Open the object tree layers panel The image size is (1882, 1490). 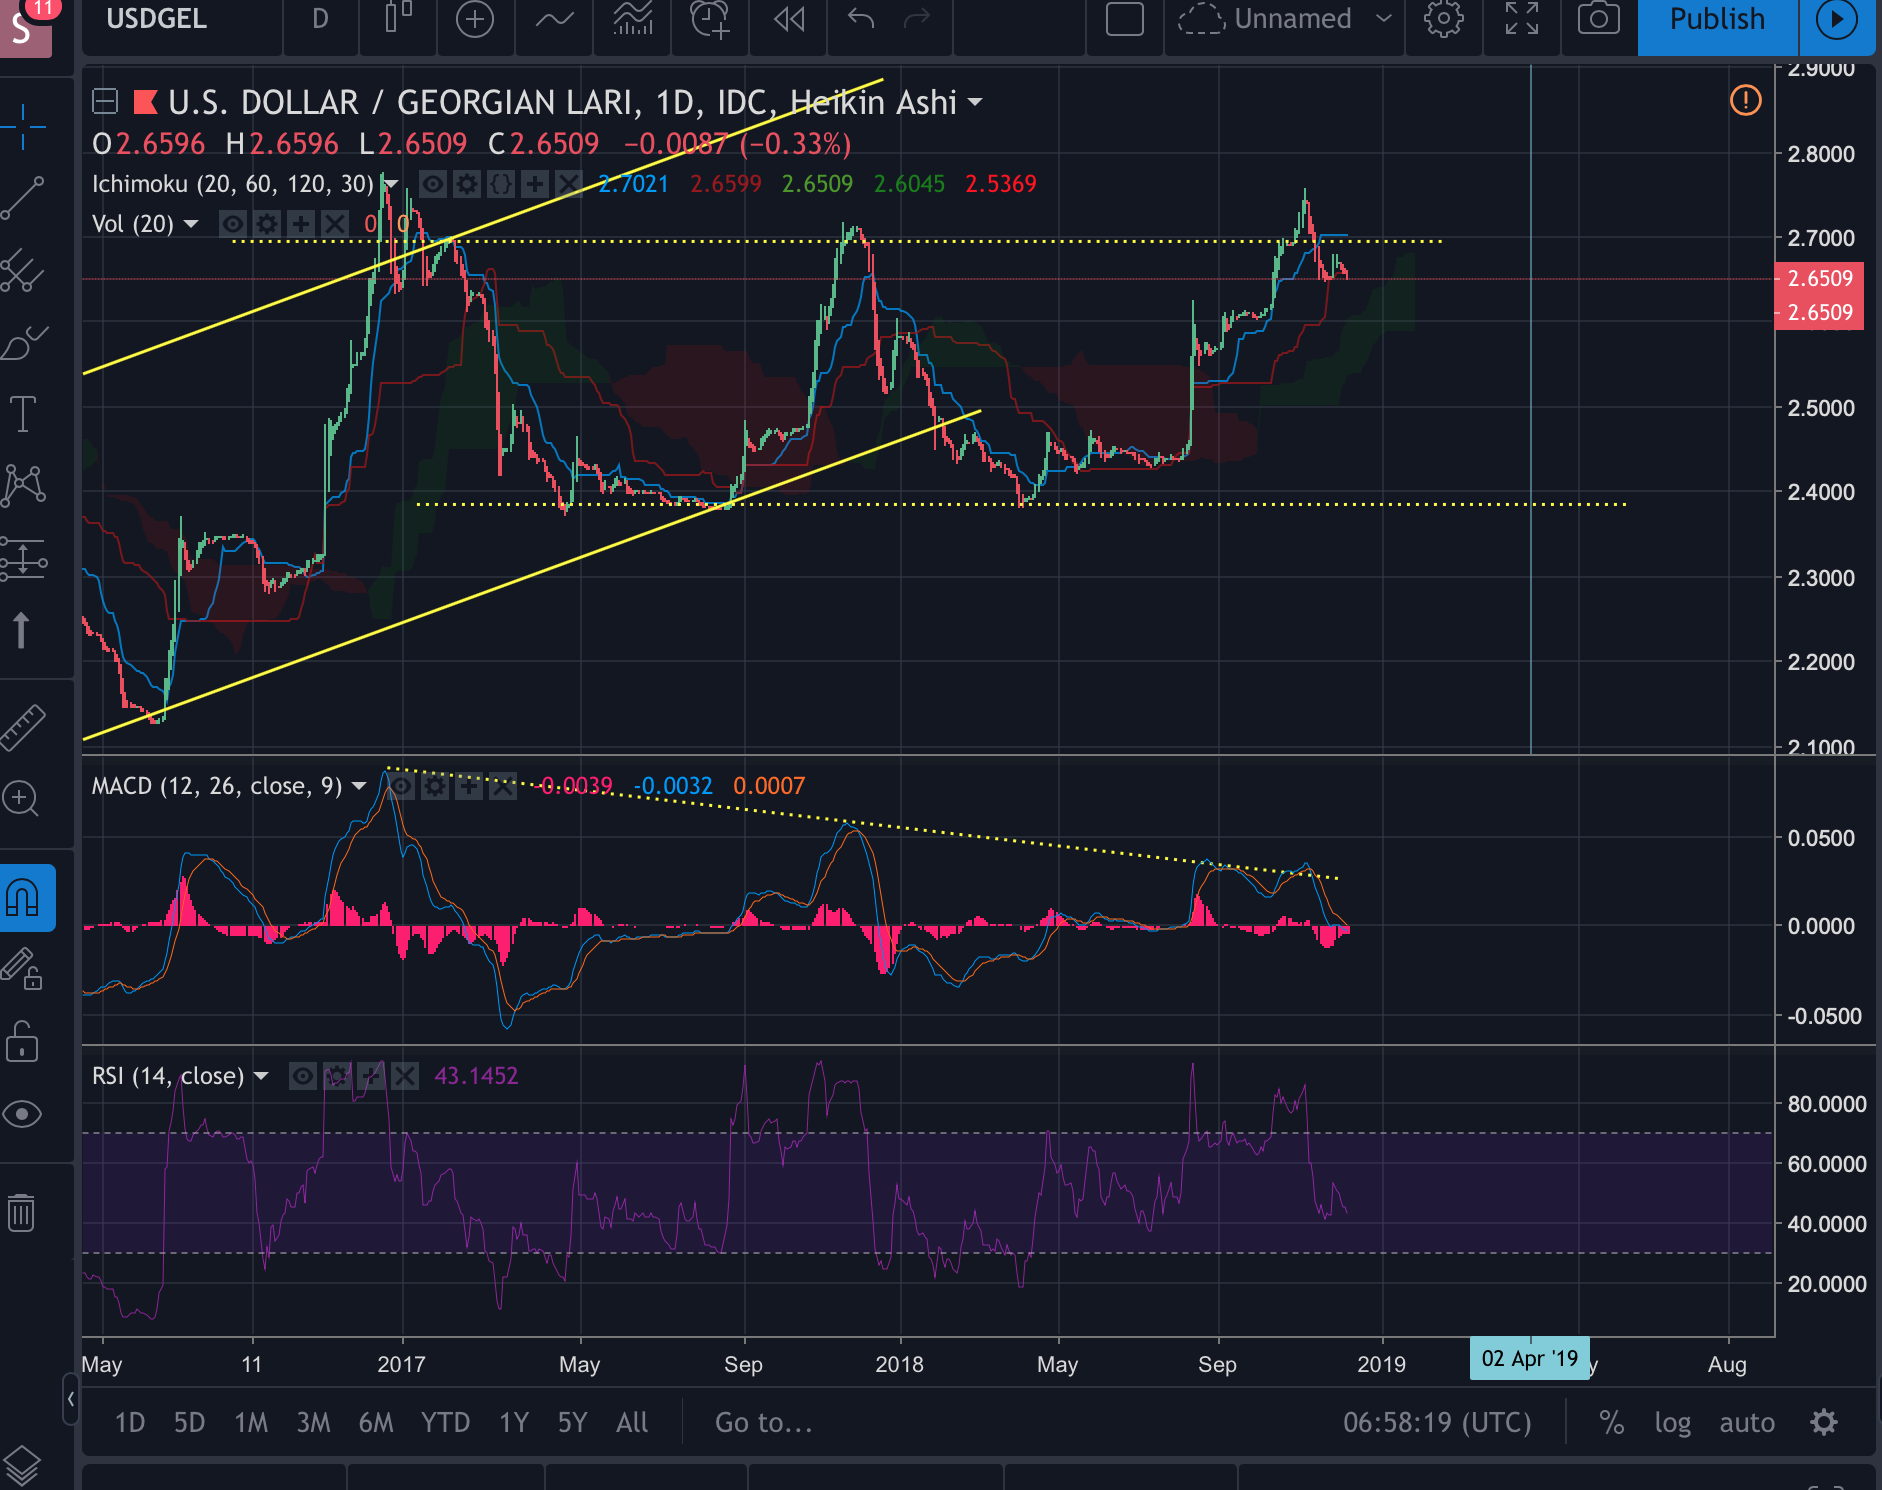(21, 1467)
